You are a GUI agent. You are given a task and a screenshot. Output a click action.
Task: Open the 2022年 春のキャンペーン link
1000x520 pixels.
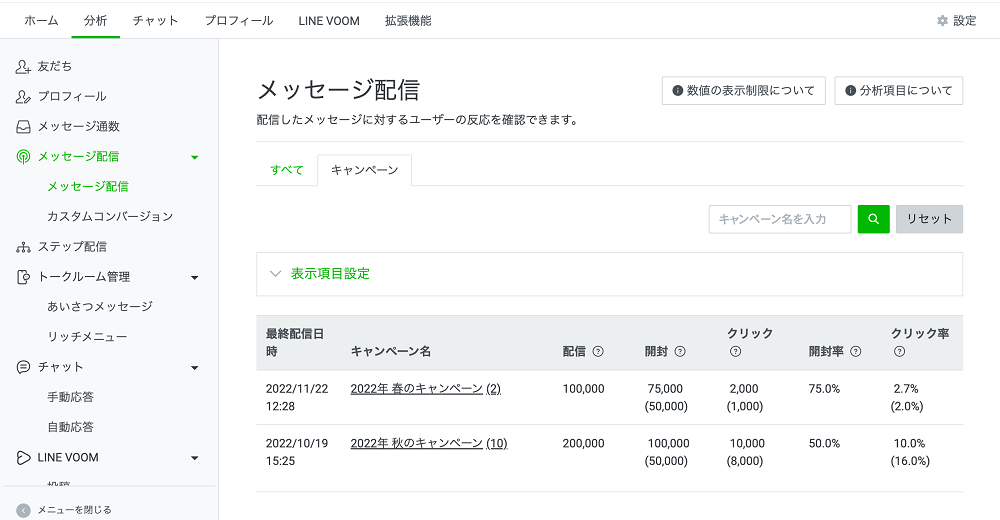(416, 388)
